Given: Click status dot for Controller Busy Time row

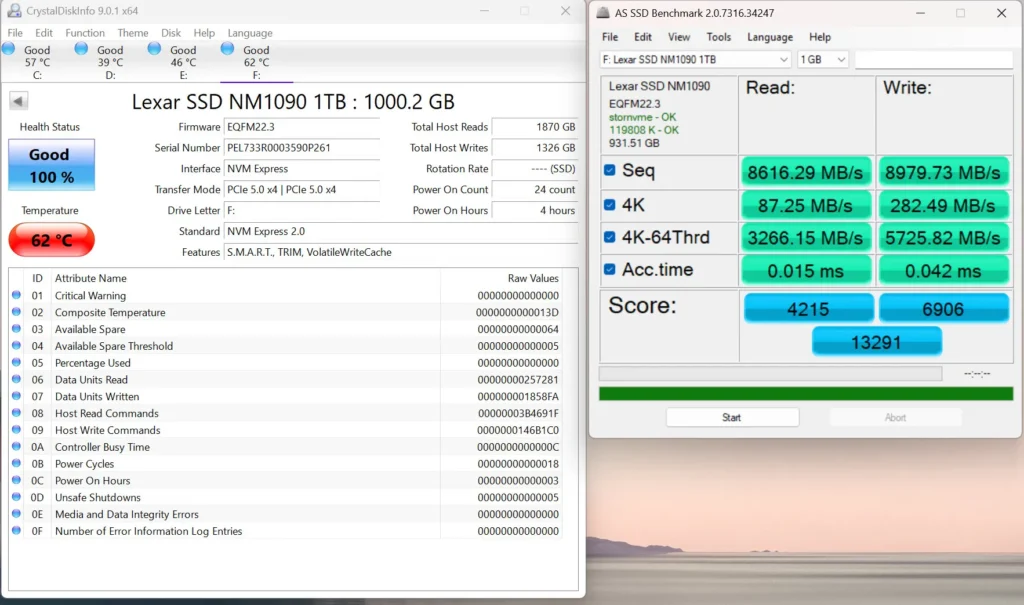Looking at the screenshot, I should pos(16,446).
